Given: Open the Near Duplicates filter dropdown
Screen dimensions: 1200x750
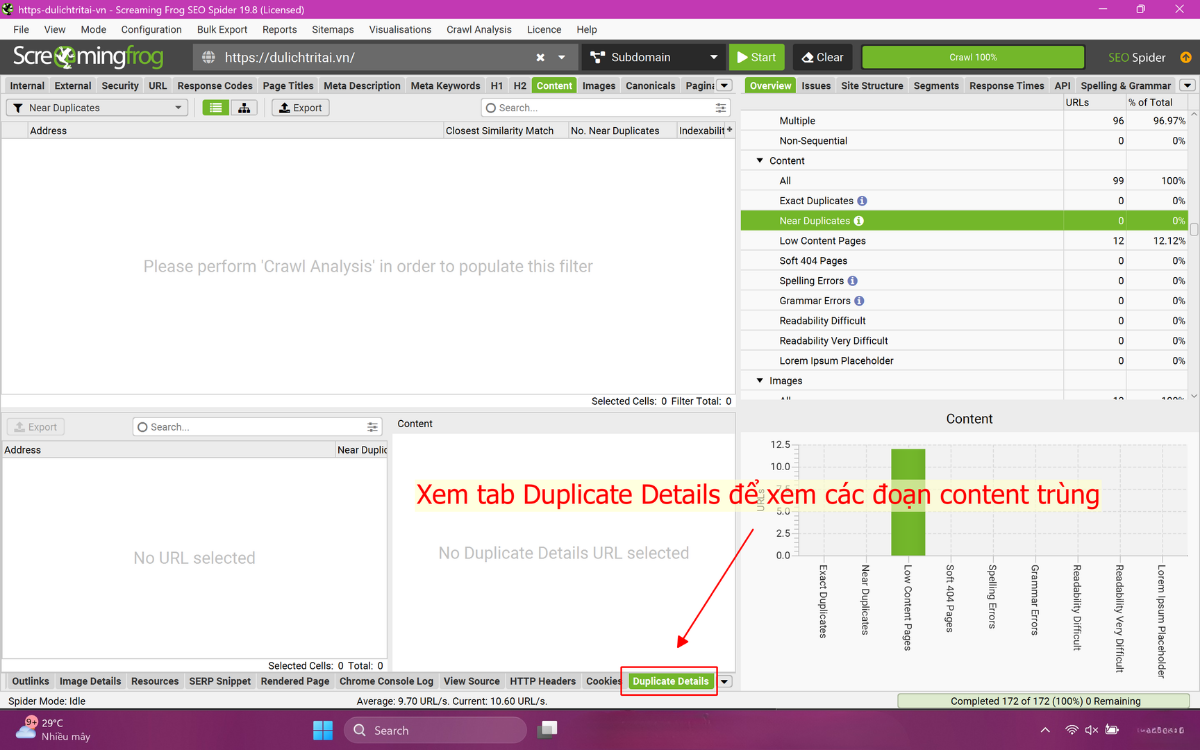Looking at the screenshot, I should click(95, 107).
